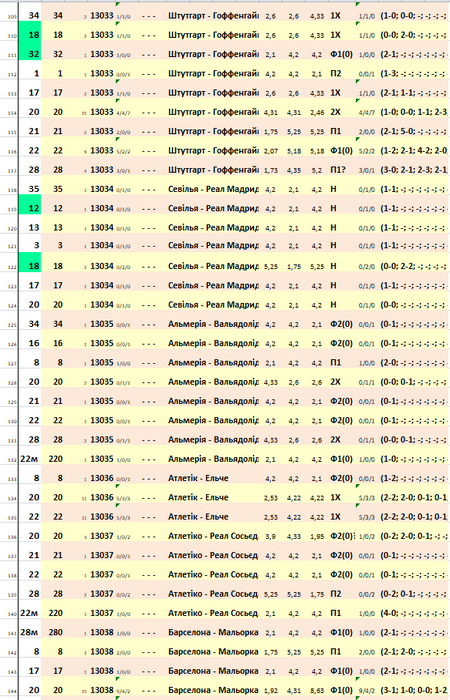The width and height of the screenshot is (450, 700).
Task: Select Атлетіко - Реал Сосьед cell in row 136
Action: coord(213,536)
